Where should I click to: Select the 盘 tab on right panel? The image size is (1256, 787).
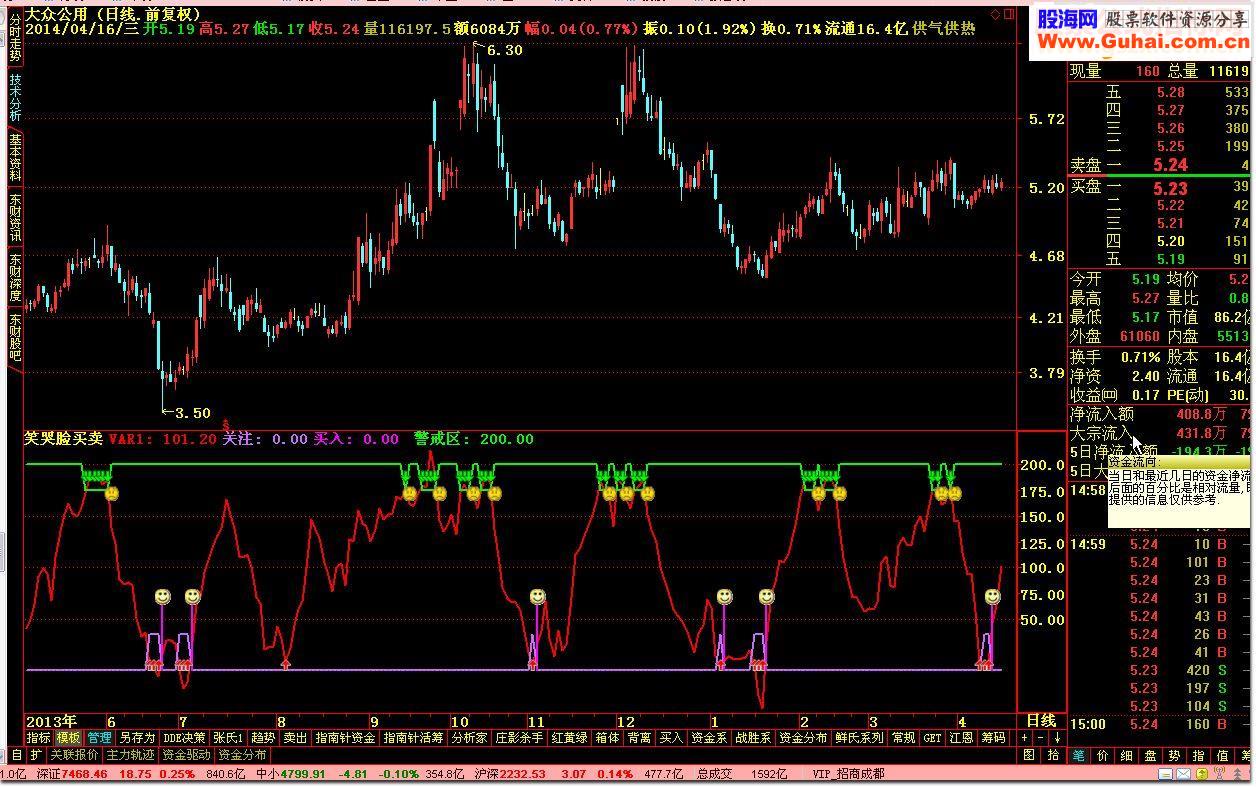(x=1151, y=756)
